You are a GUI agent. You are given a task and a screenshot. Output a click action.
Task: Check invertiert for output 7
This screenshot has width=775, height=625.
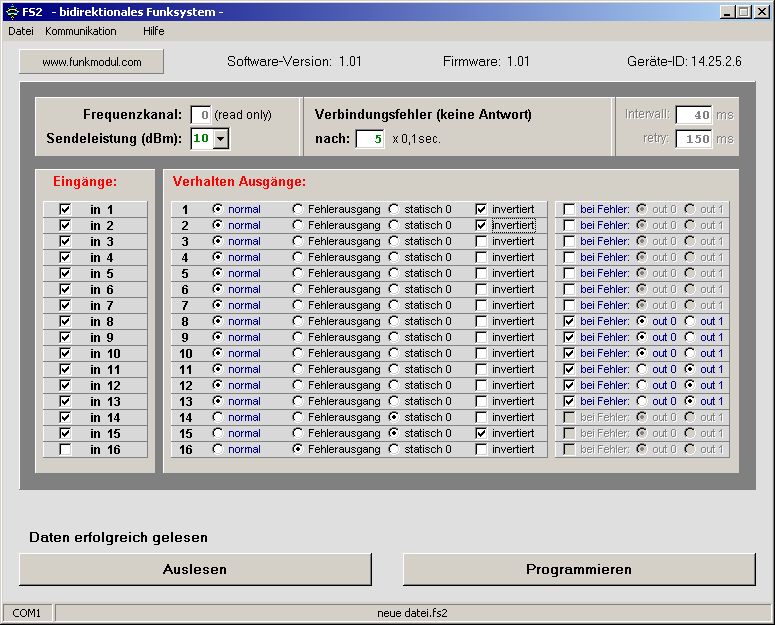[x=481, y=305]
